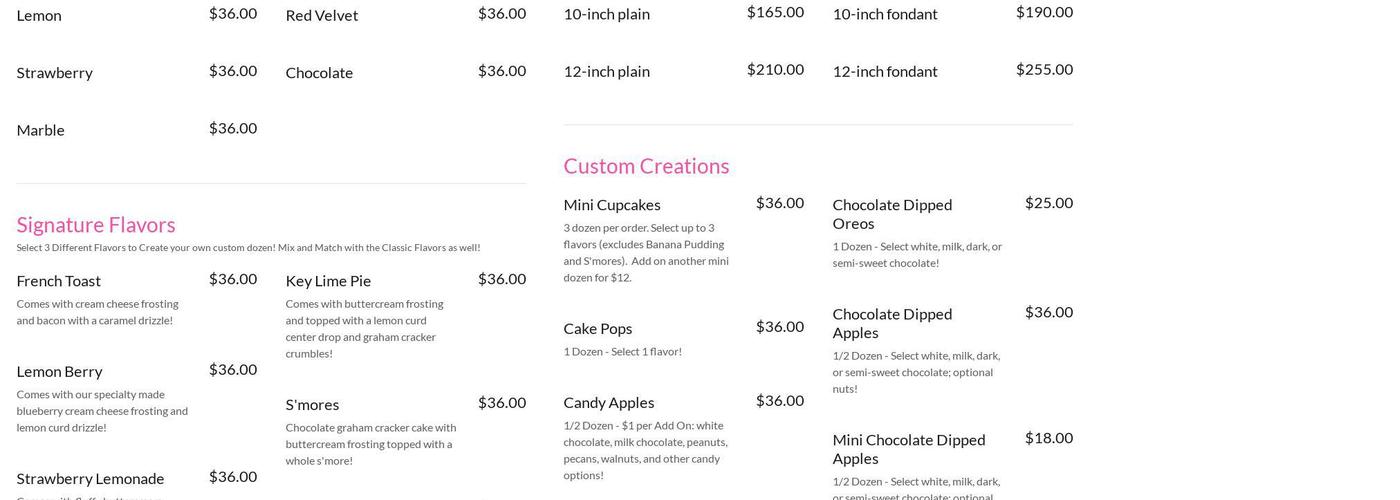This screenshot has width=1400, height=500.
Task: Click the Custom Creations heading
Action: coord(646,166)
